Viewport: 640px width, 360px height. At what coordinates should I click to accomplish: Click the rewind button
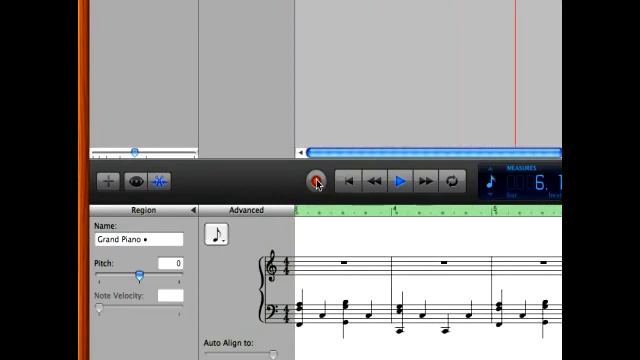coord(374,181)
